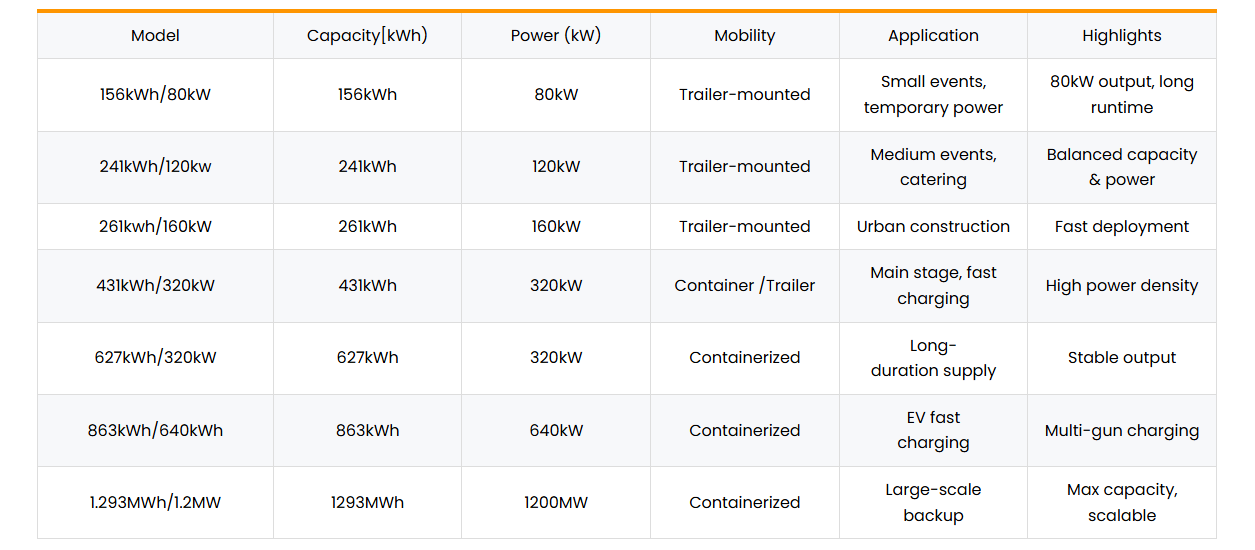Click the 241kWh/120kw model cell
The width and height of the screenshot is (1255, 550).
coord(155,167)
